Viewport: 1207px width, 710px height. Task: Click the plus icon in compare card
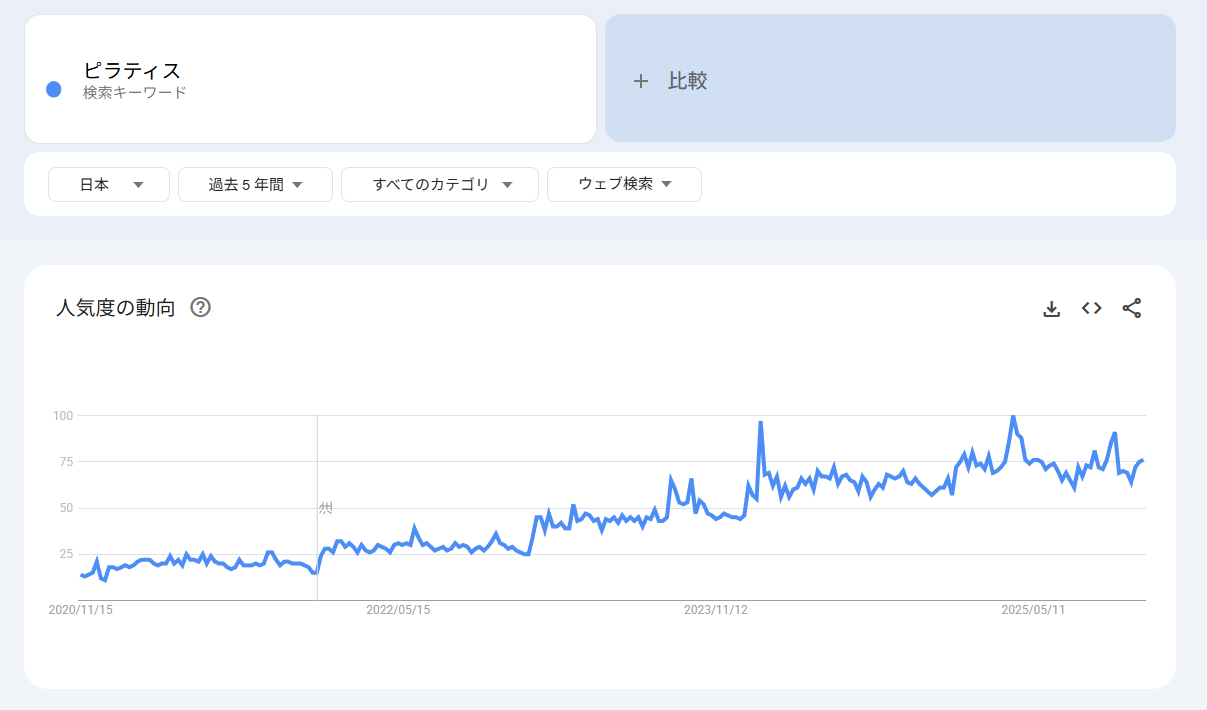pyautogui.click(x=641, y=81)
